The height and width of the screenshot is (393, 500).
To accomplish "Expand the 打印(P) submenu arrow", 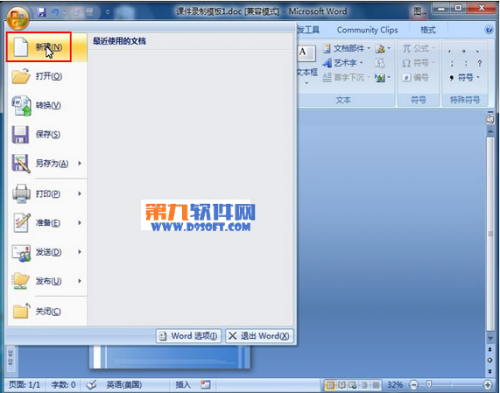I will coord(80,194).
